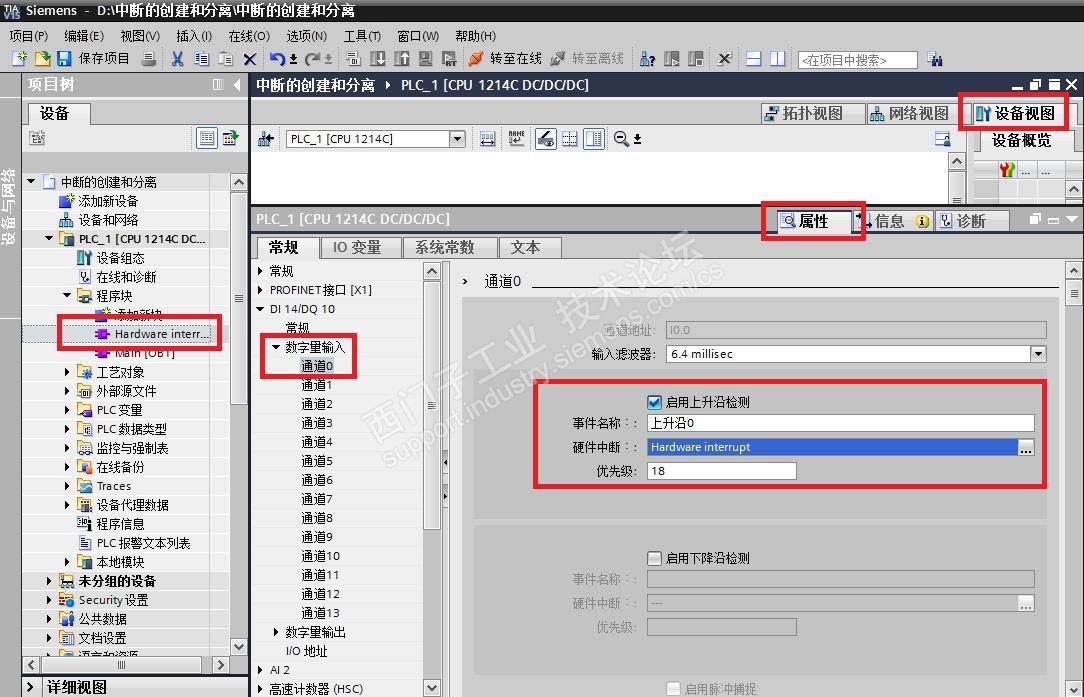Viewport: 1084px width, 697px height.
Task: Toggle 启用上升沿检测 checkbox
Action: click(654, 402)
